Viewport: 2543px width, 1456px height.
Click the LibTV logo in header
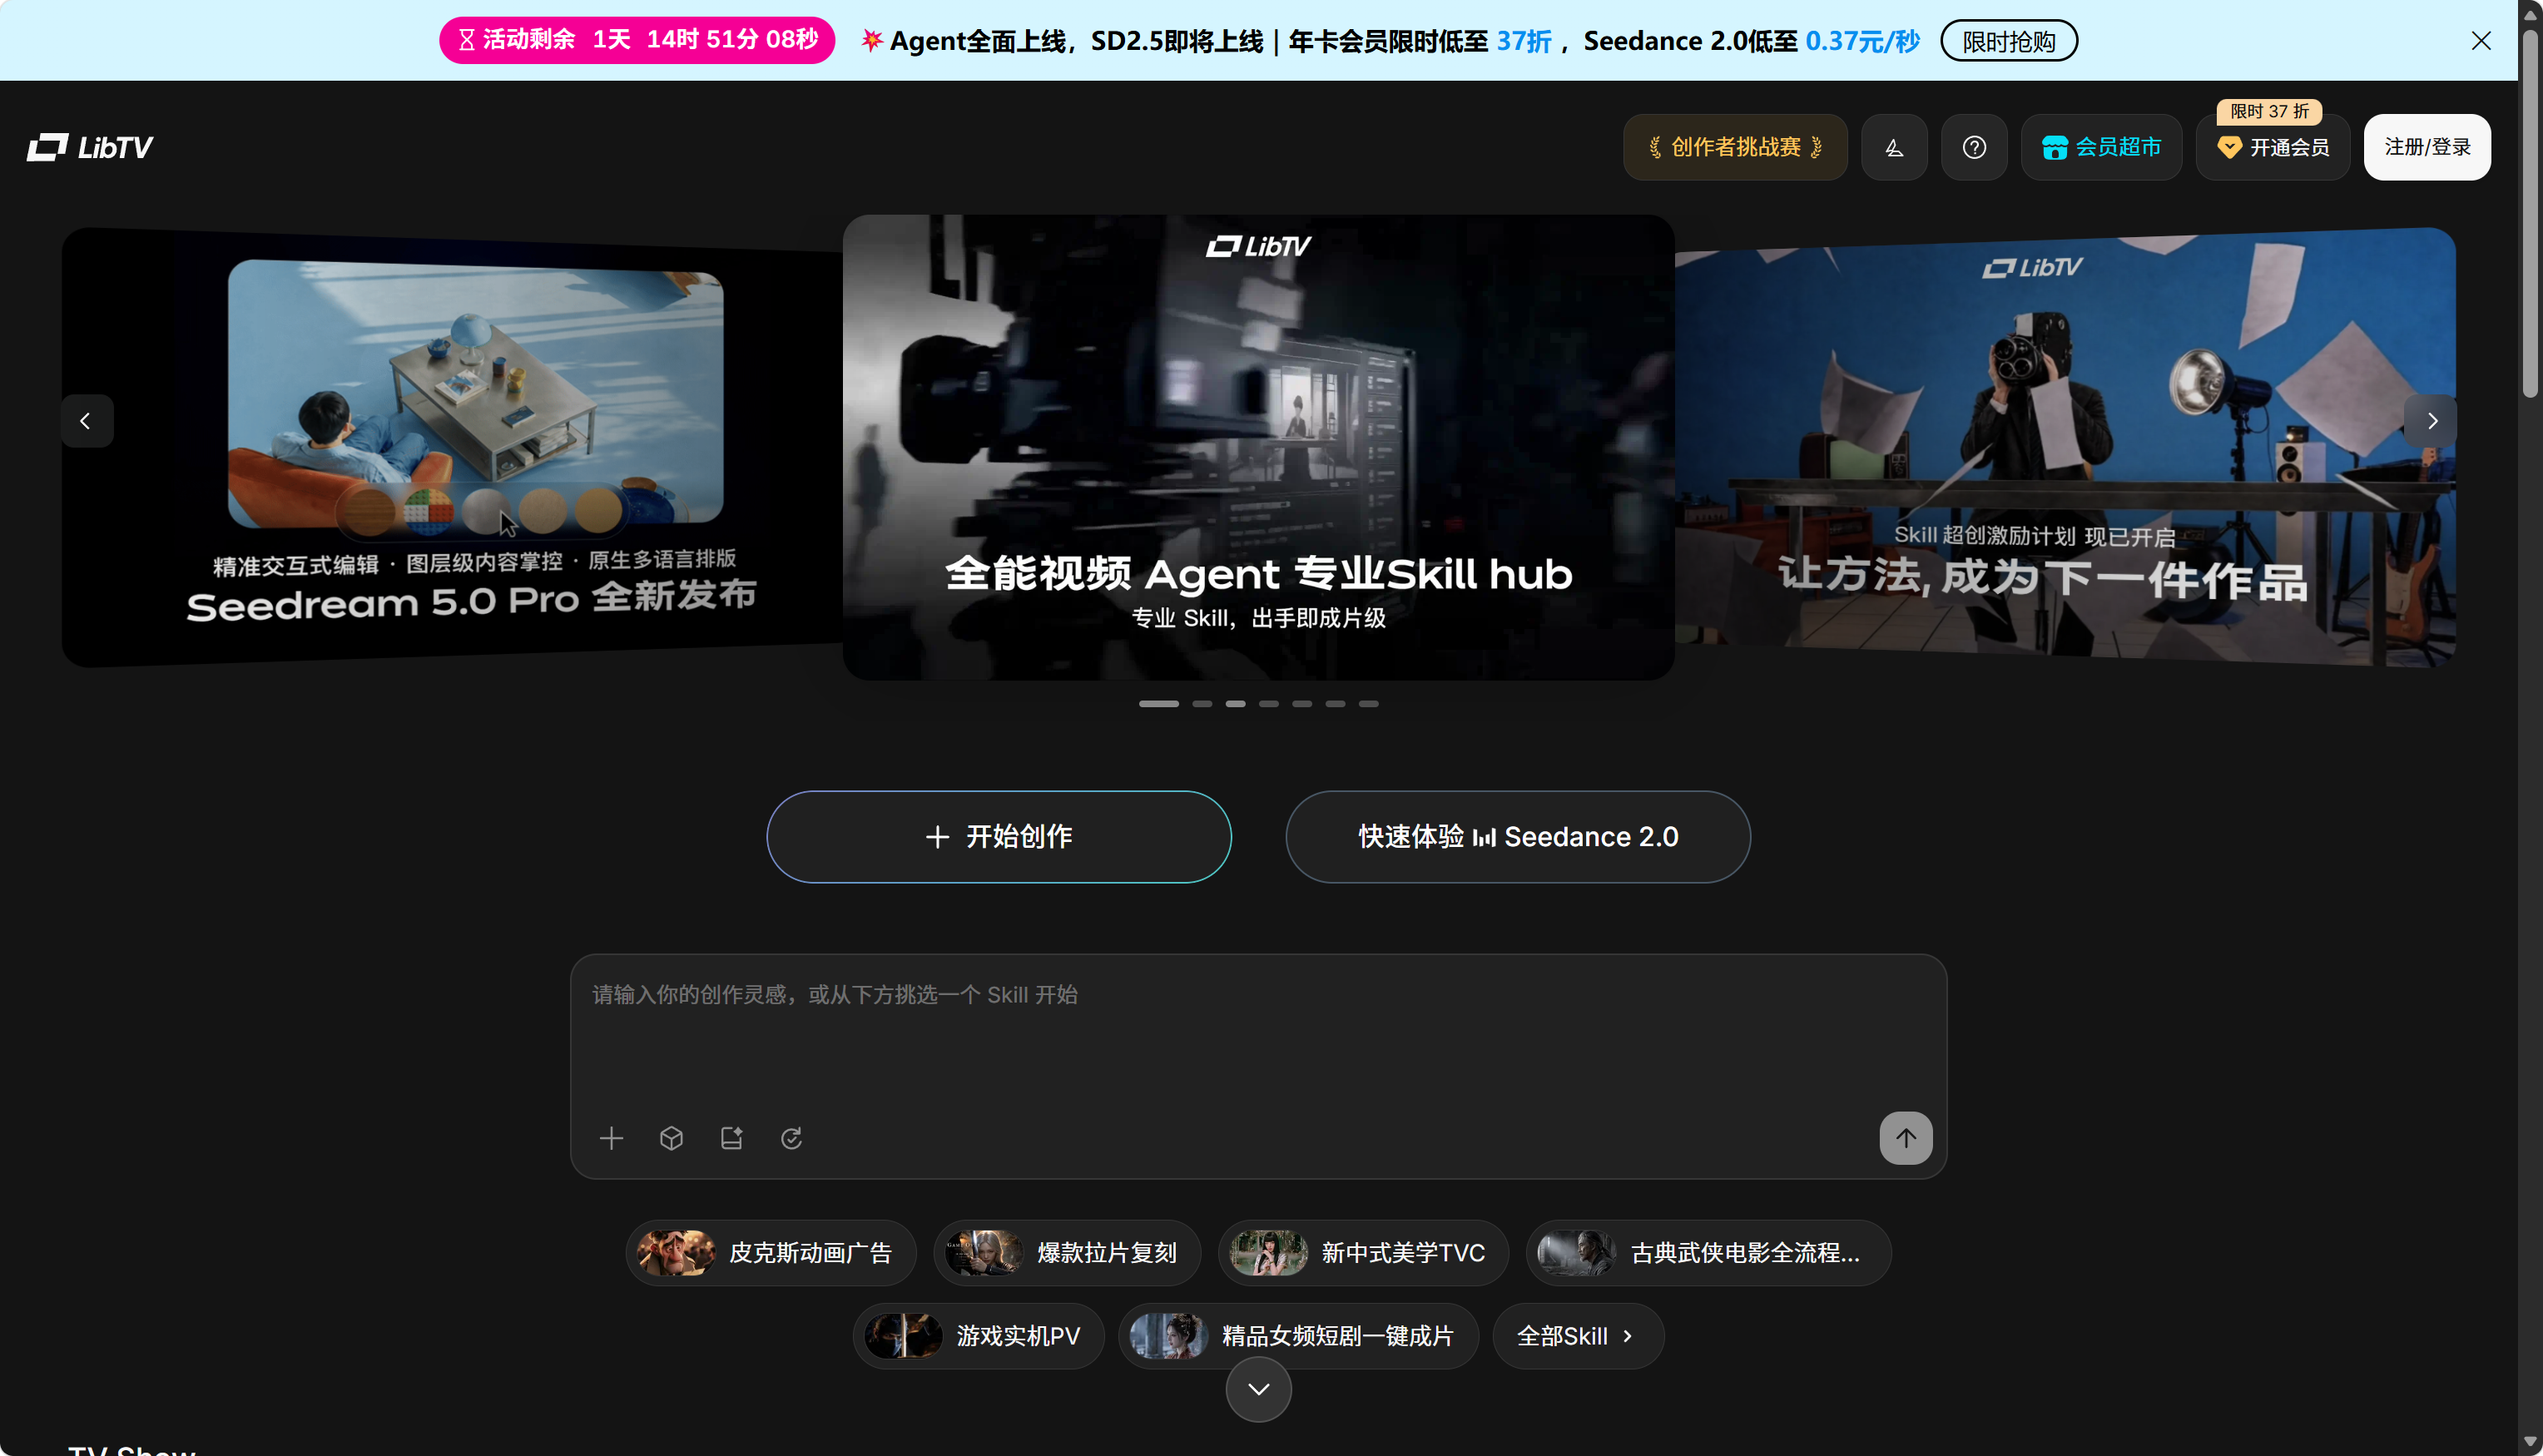90,147
